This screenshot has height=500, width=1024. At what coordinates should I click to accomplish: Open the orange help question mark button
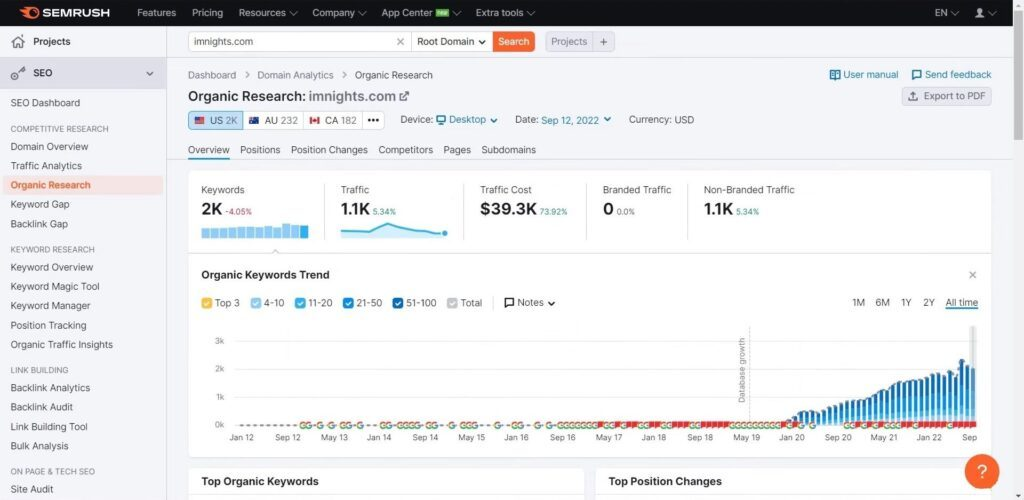(982, 471)
